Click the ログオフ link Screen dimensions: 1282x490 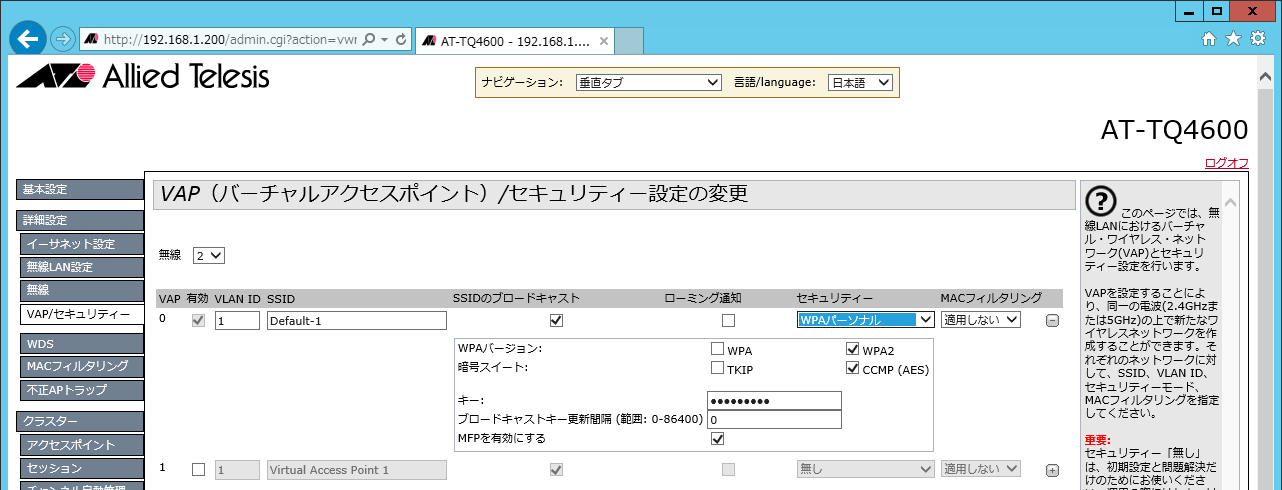[x=1227, y=163]
